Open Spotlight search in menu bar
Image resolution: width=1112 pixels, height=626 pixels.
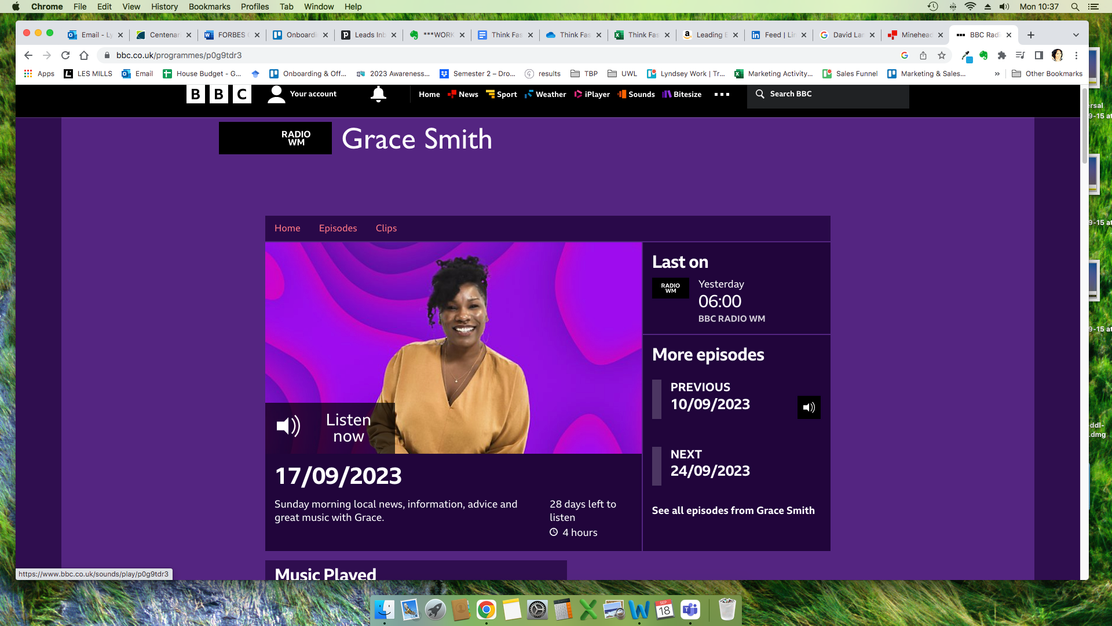(1075, 6)
